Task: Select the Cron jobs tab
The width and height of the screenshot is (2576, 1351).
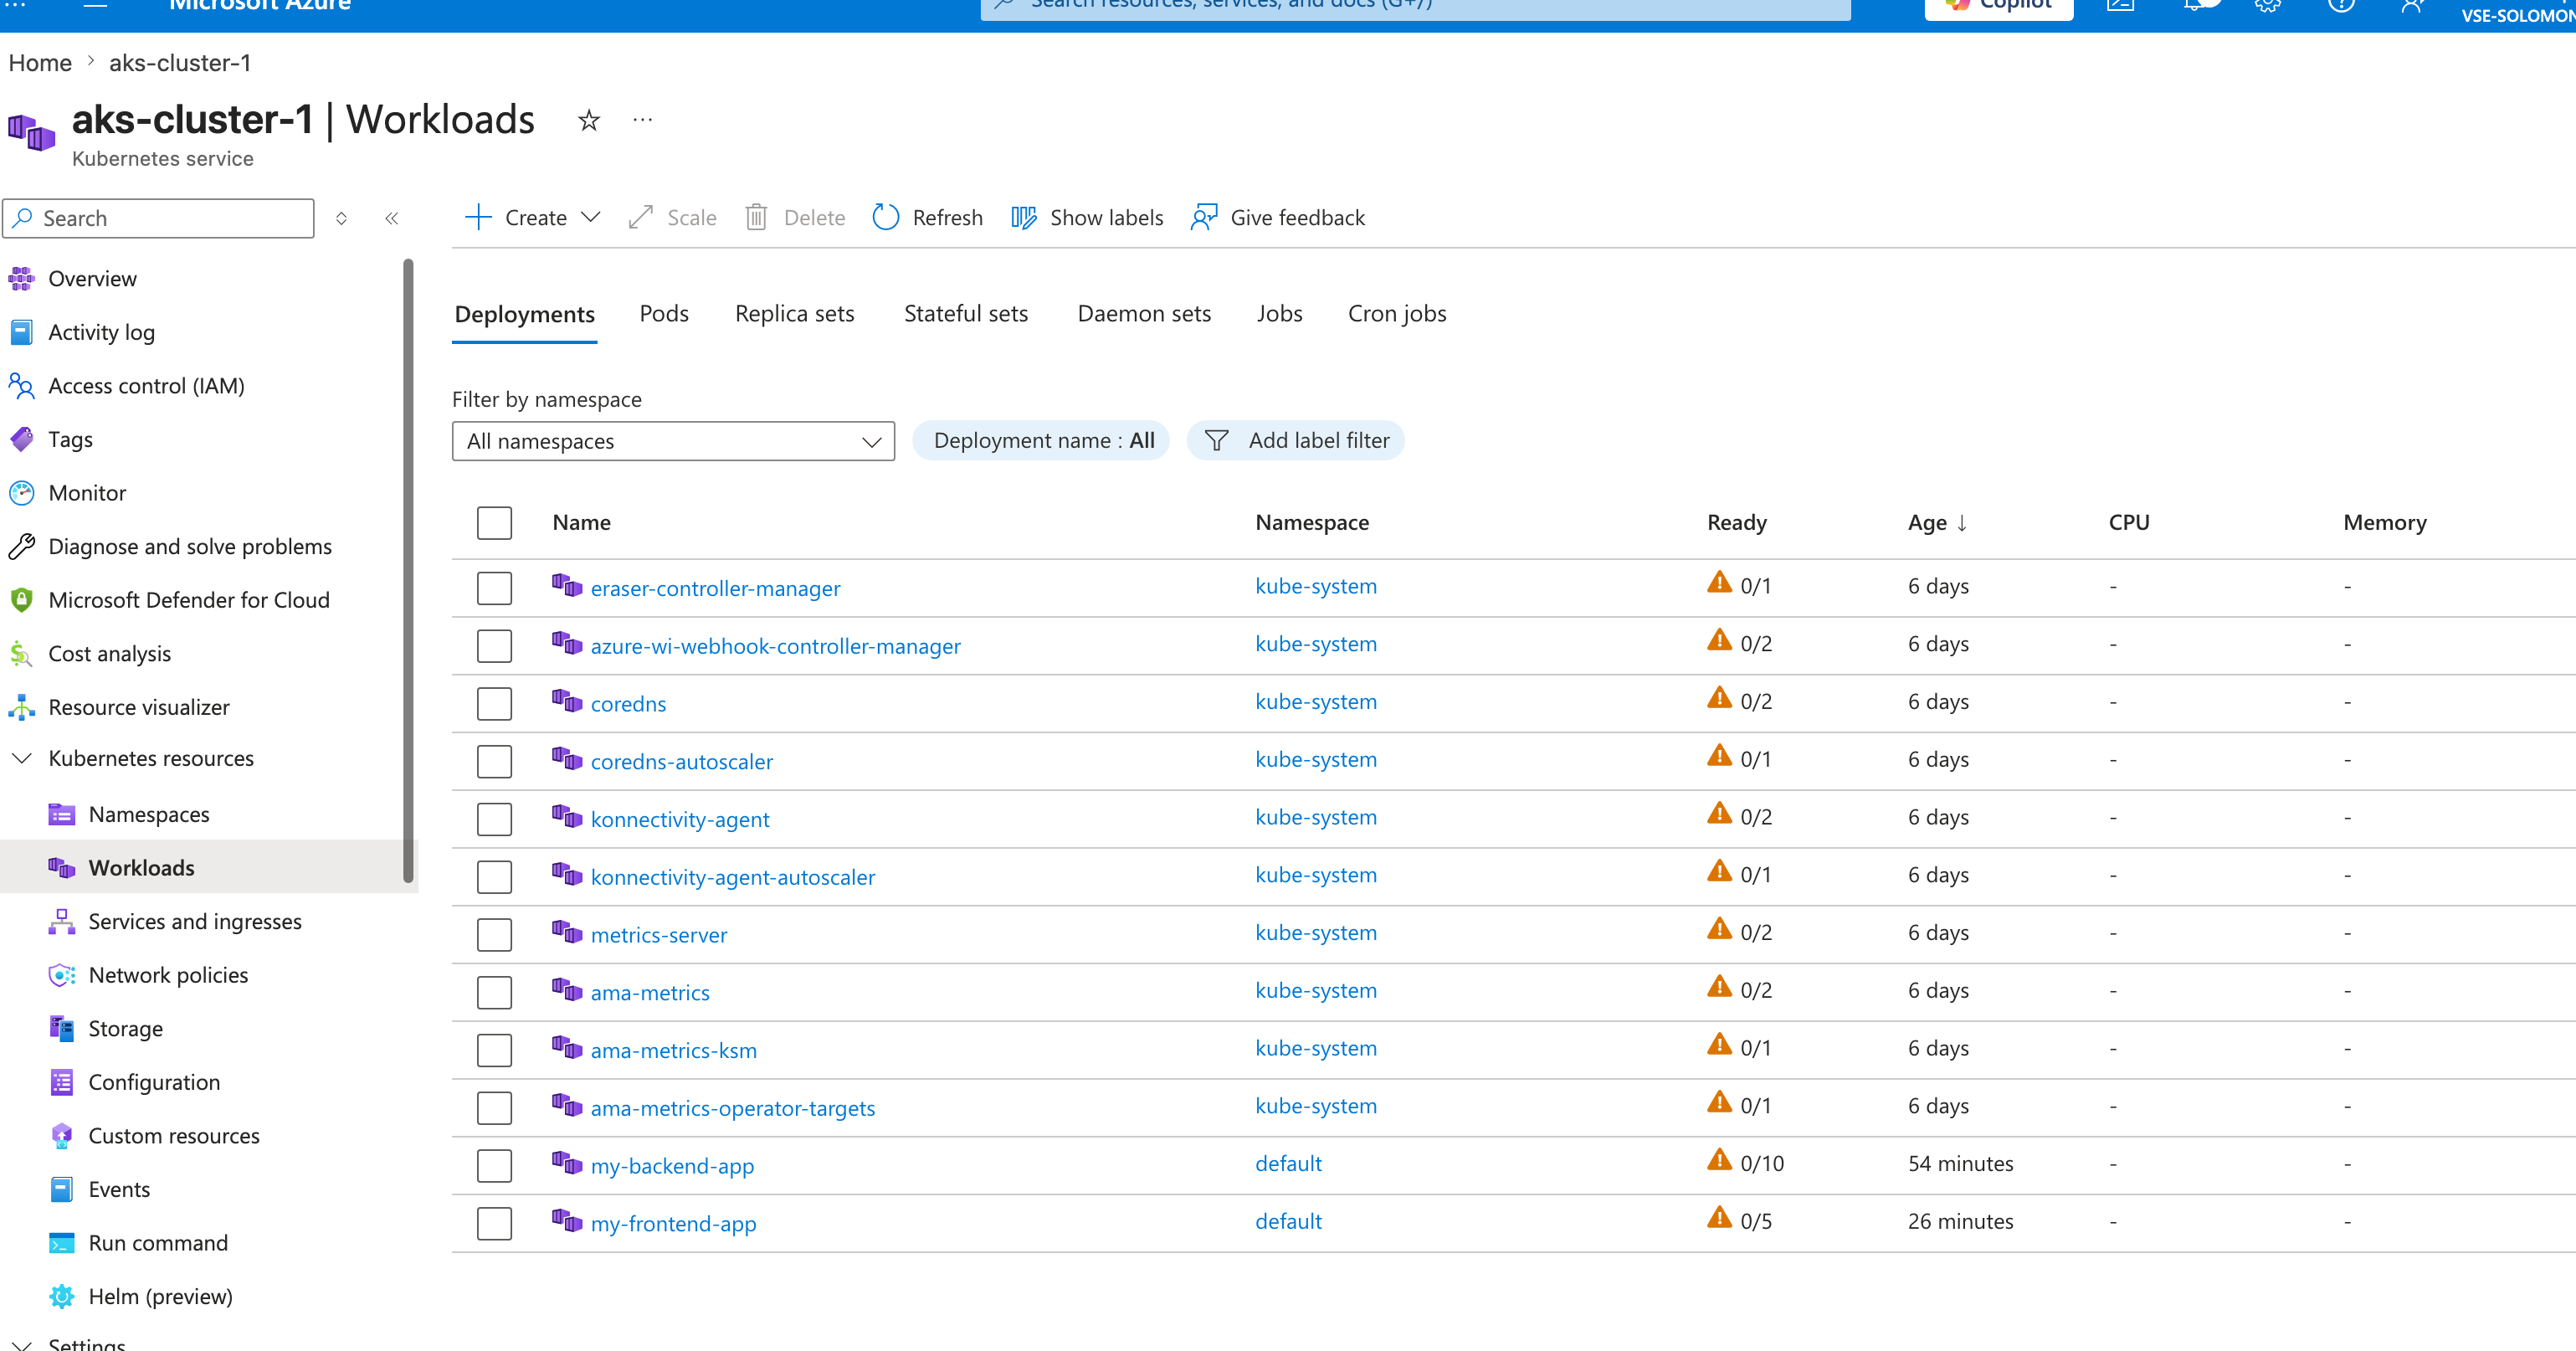Action: tap(1397, 314)
